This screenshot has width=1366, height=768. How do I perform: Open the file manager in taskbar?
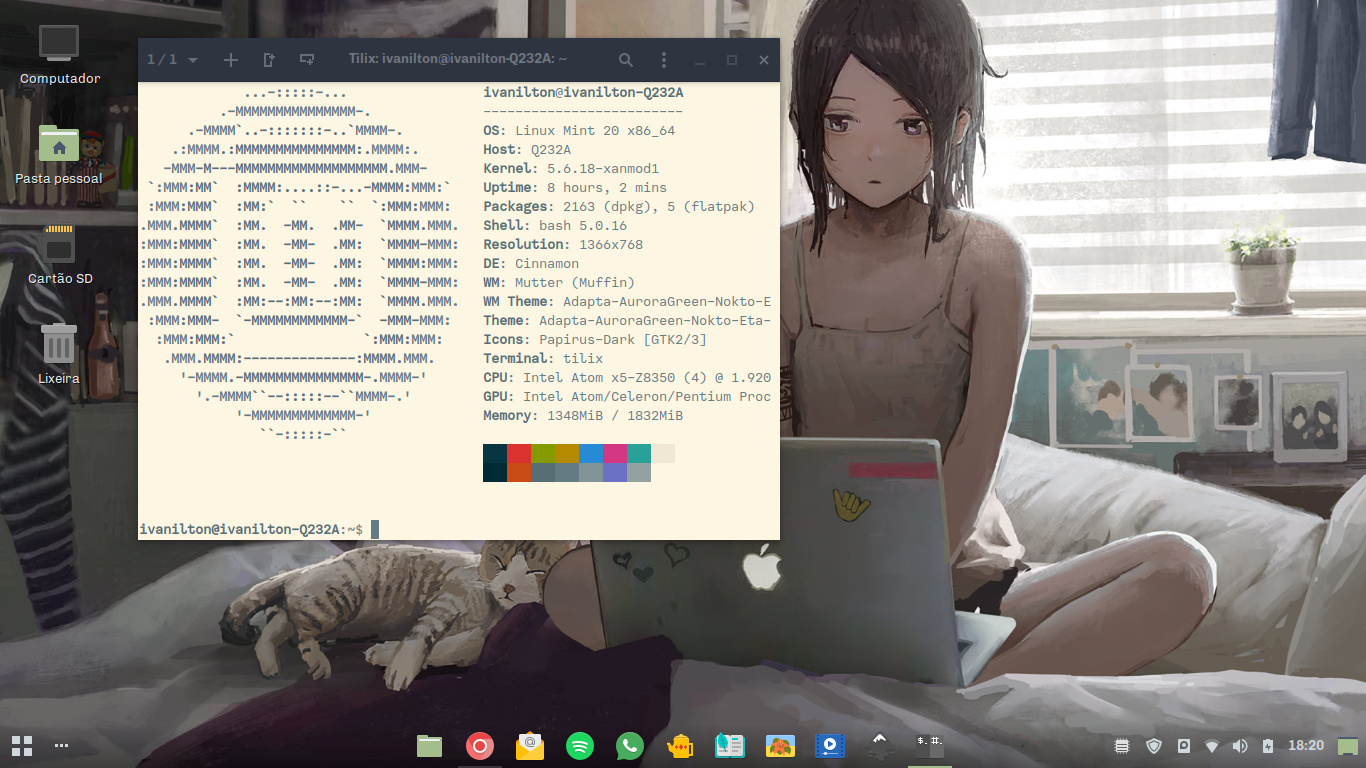[x=430, y=746]
